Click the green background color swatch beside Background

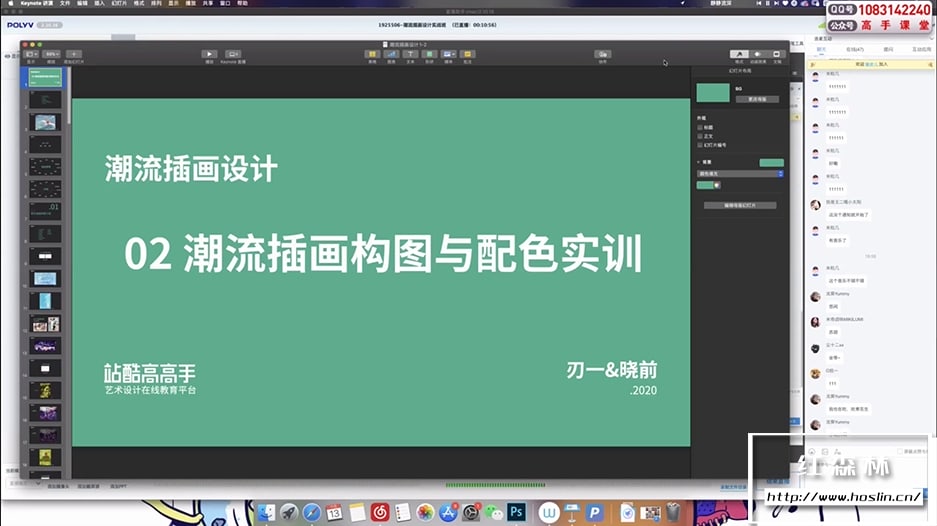[771, 163]
